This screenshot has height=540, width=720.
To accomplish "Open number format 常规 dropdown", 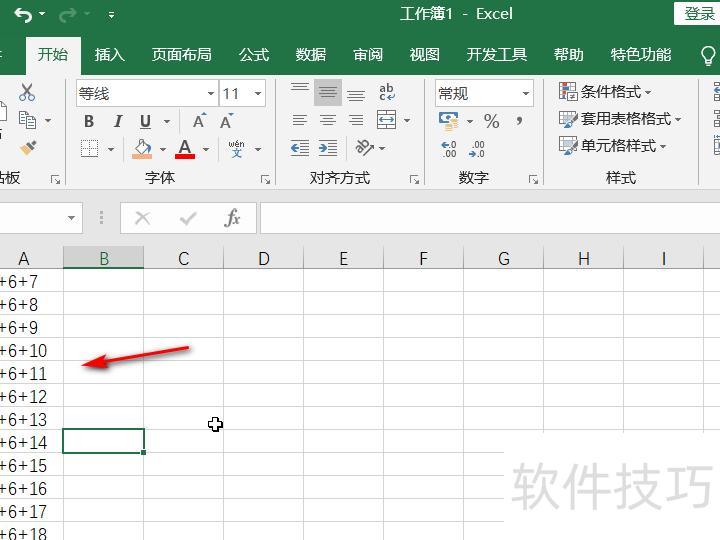I will point(526,94).
